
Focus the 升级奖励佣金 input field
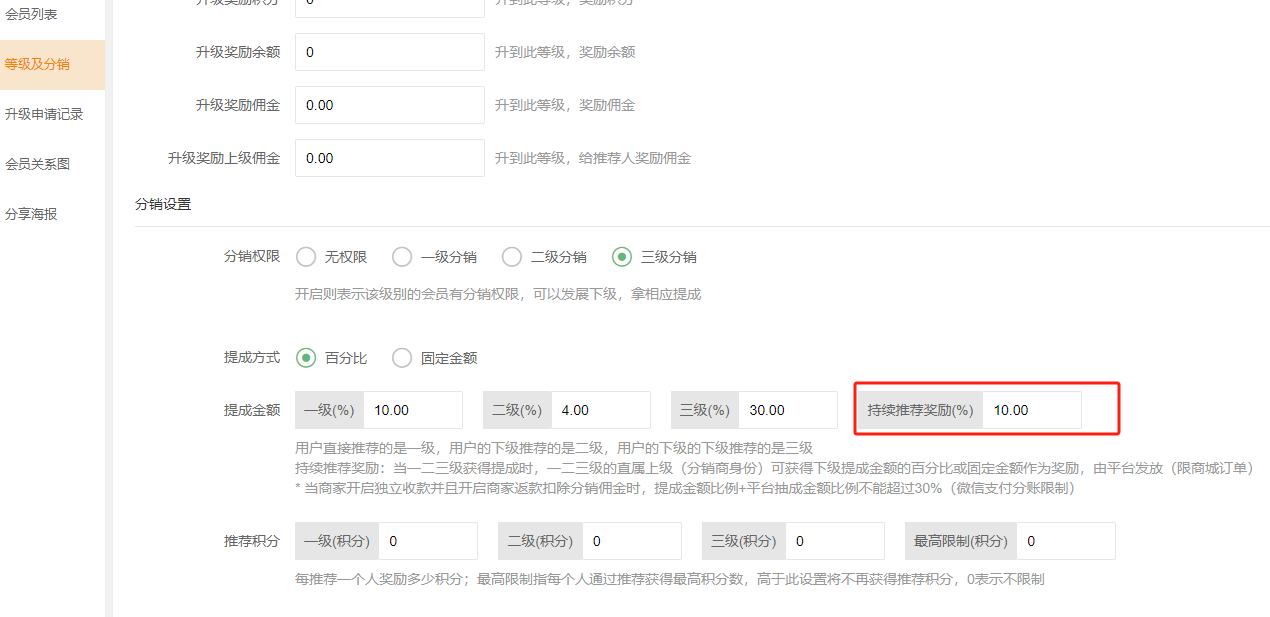click(x=389, y=105)
